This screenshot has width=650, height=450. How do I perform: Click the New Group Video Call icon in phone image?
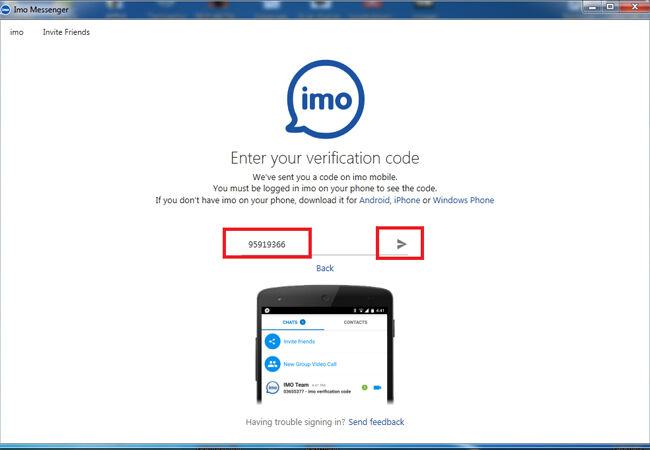click(x=272, y=364)
